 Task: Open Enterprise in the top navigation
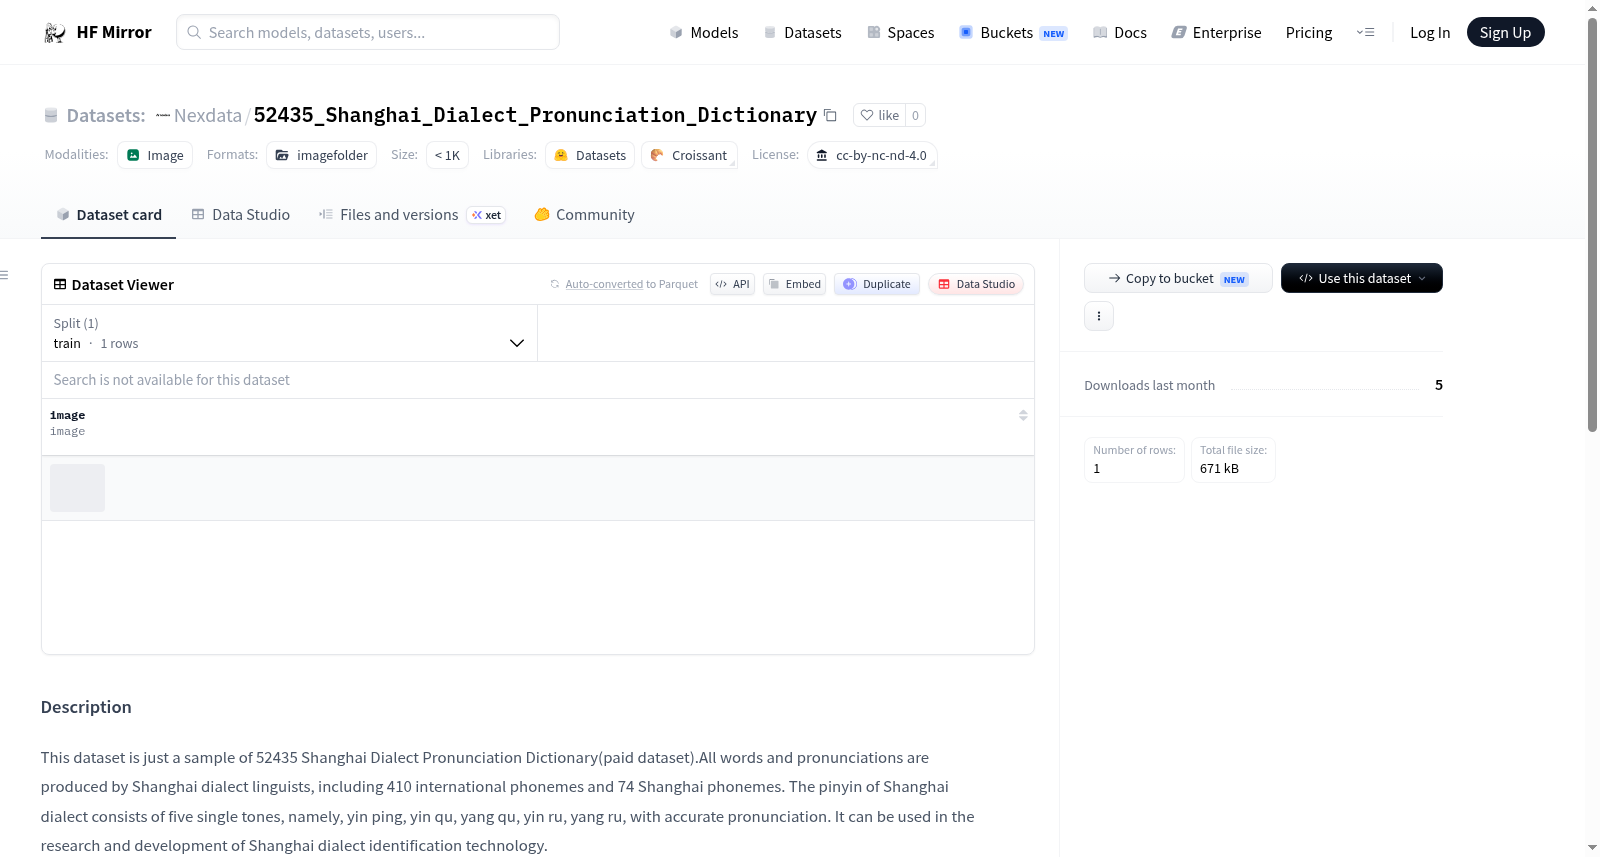coord(1216,32)
